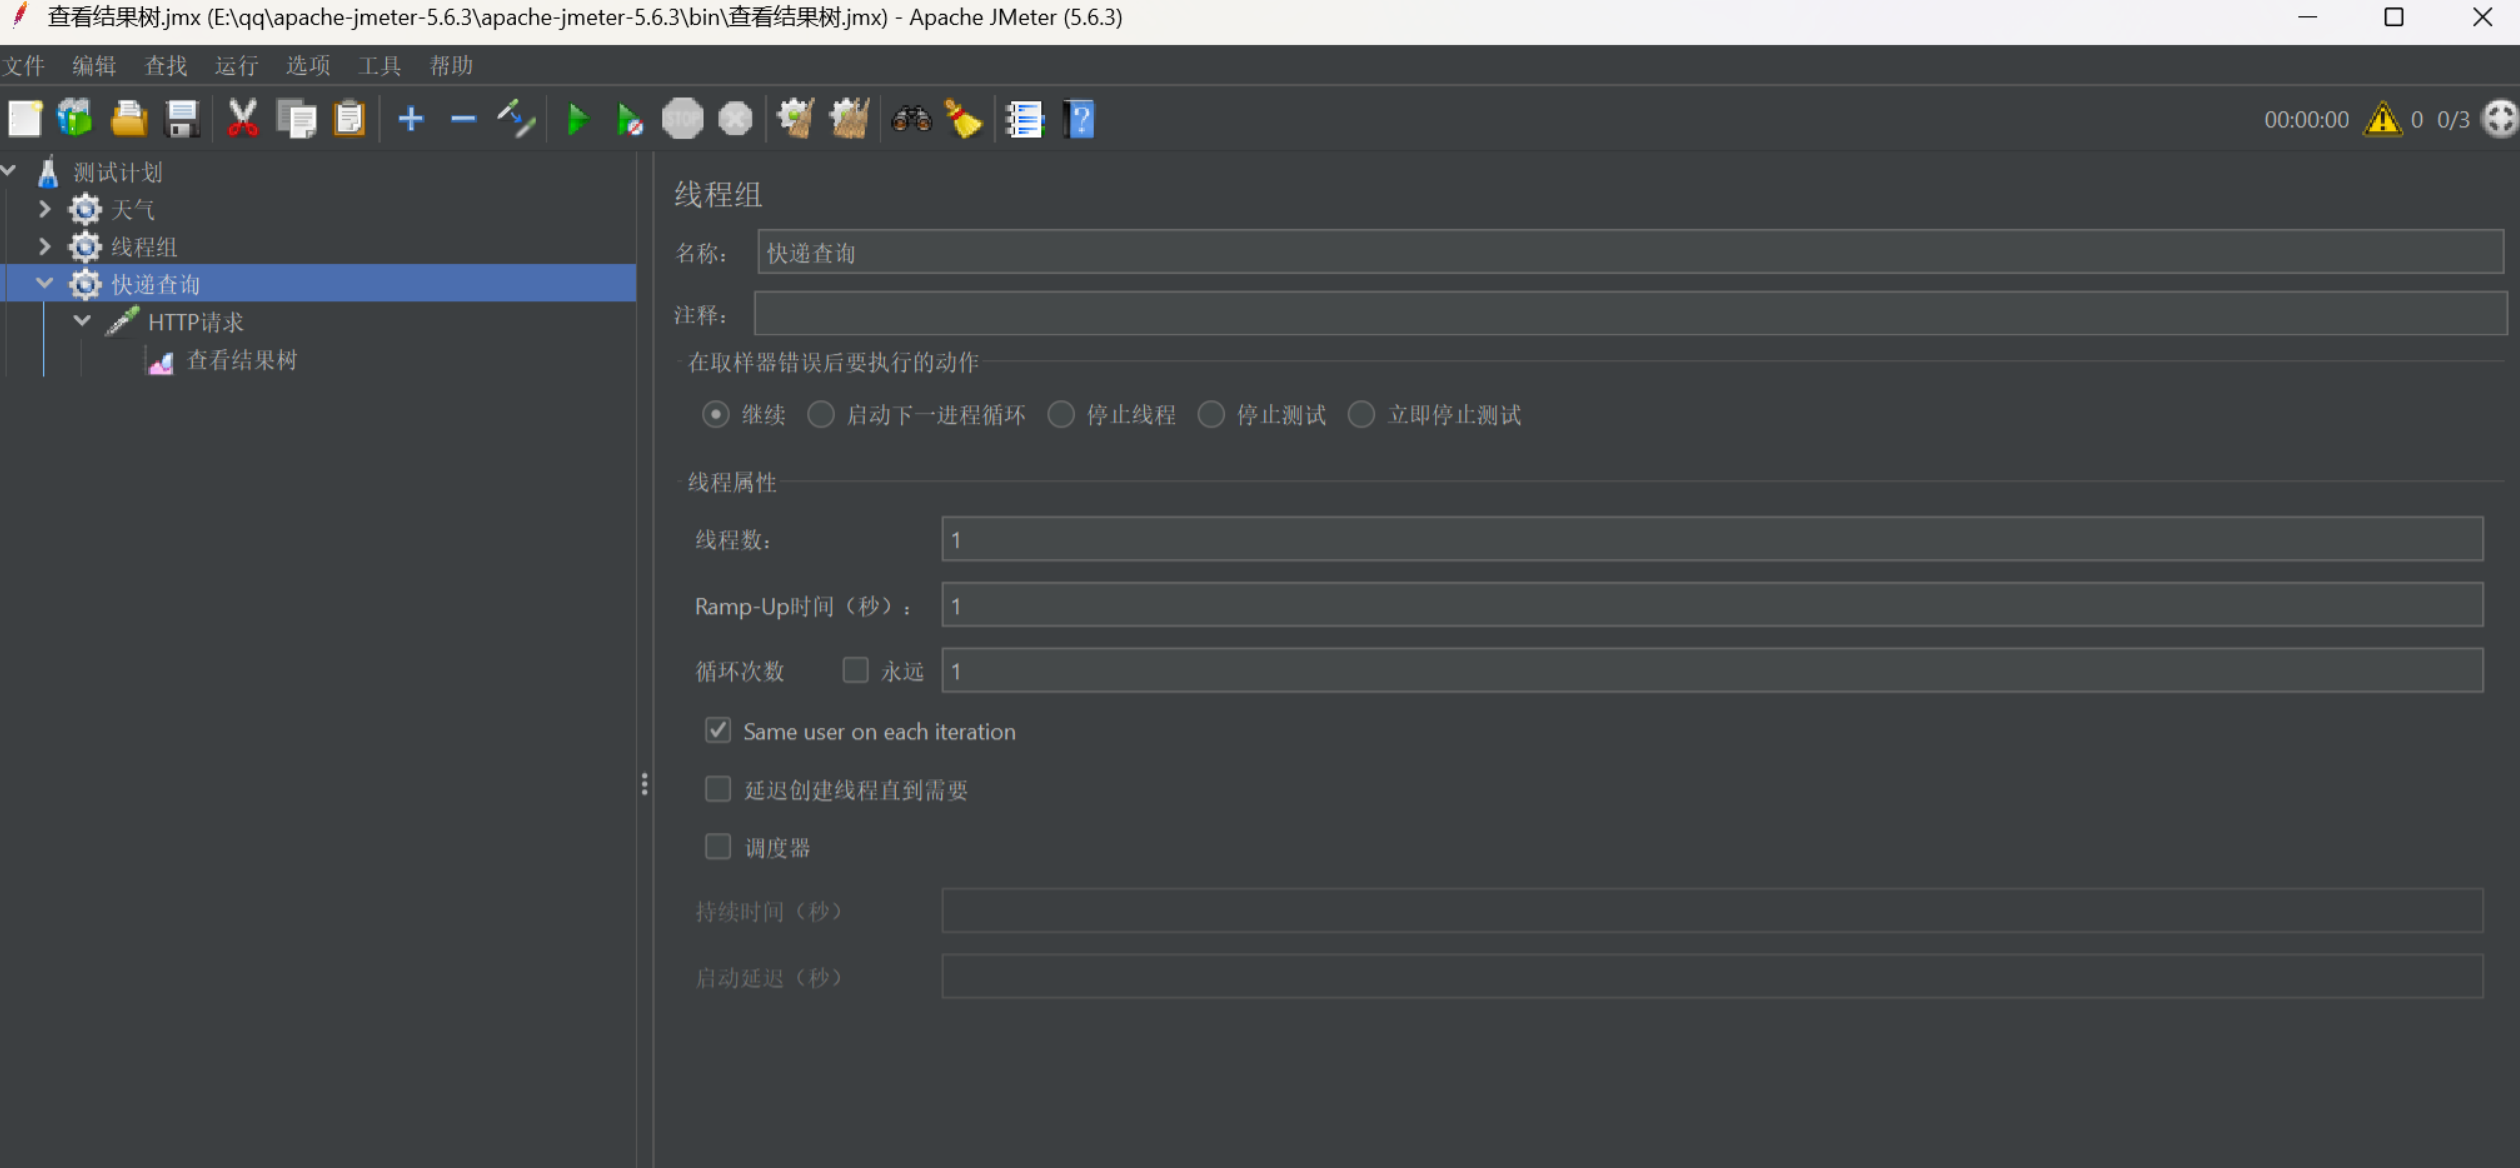The height and width of the screenshot is (1168, 2520).
Task: Click the green Start test run icon
Action: [577, 120]
